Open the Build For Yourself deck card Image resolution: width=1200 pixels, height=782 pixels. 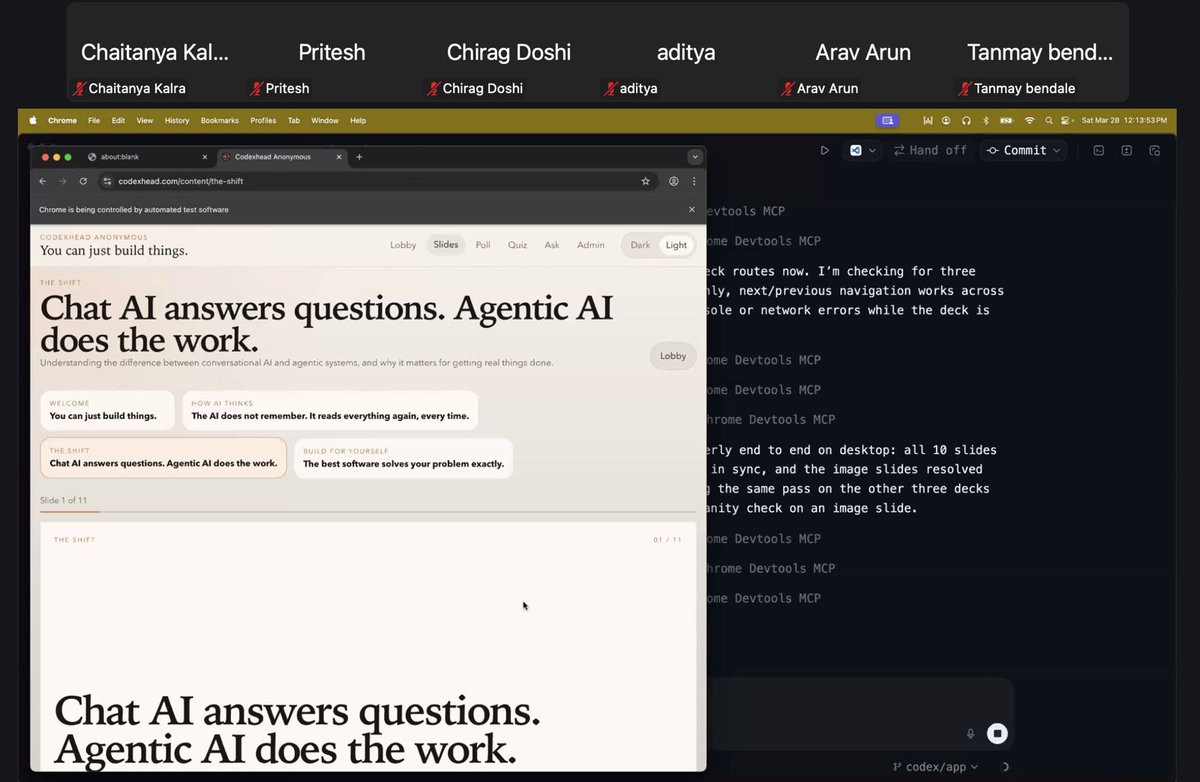click(x=403, y=458)
